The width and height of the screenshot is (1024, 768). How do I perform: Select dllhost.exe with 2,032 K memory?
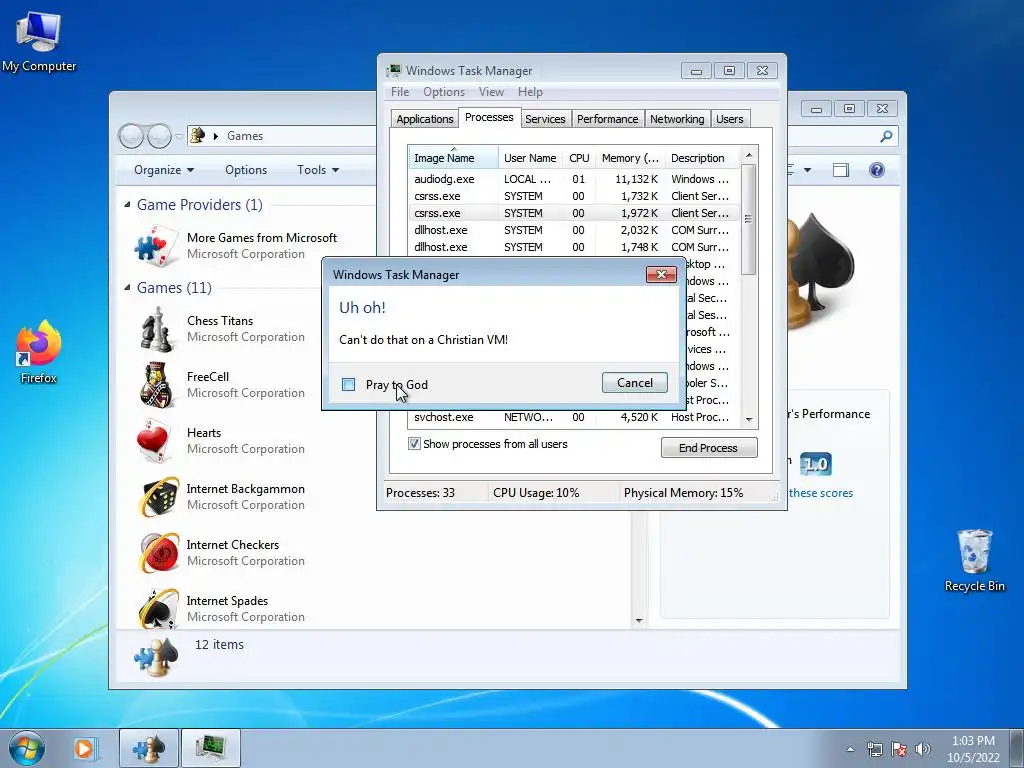tap(574, 230)
